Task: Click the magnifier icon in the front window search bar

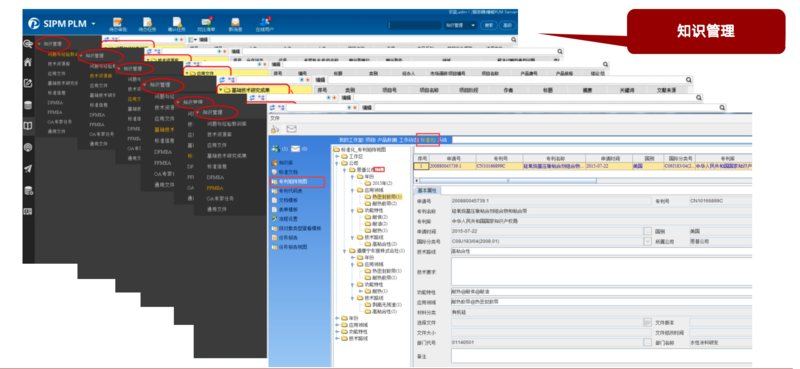Action: coord(722,108)
